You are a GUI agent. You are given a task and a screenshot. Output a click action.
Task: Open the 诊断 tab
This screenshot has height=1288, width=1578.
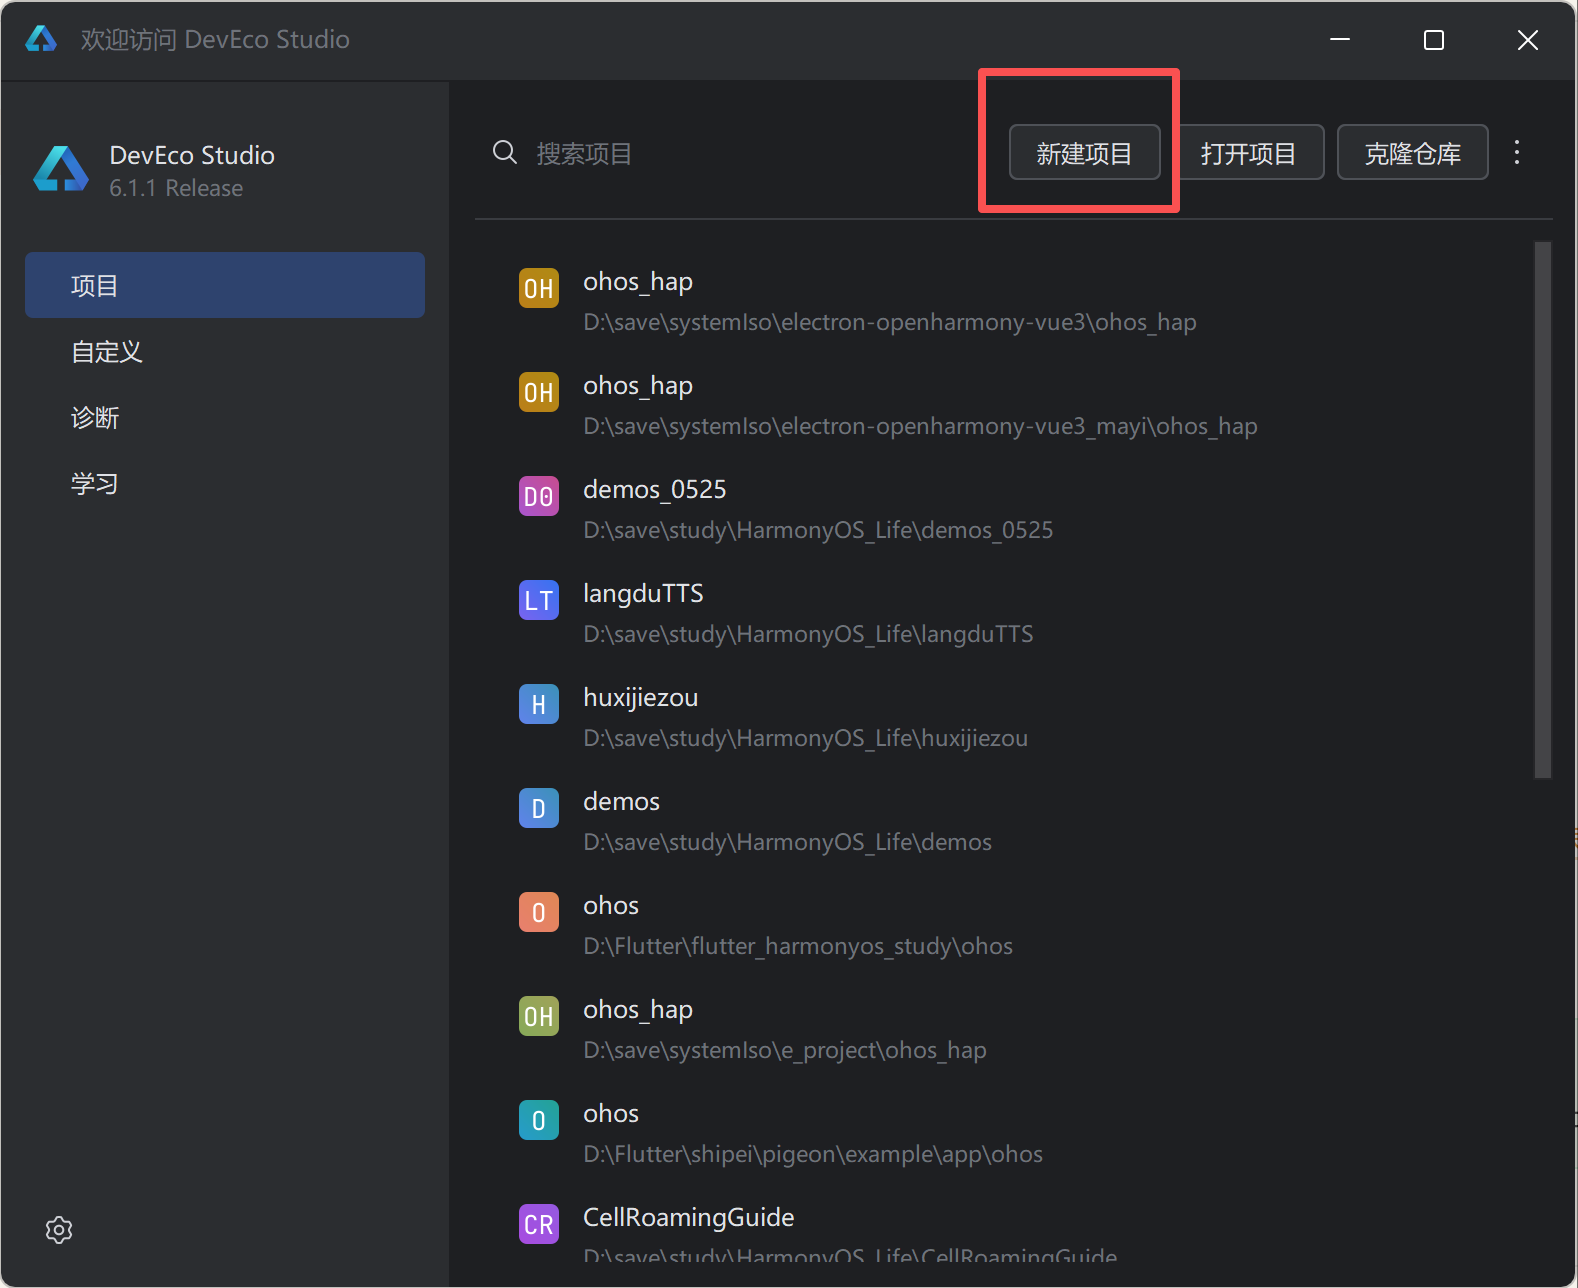[x=225, y=417]
